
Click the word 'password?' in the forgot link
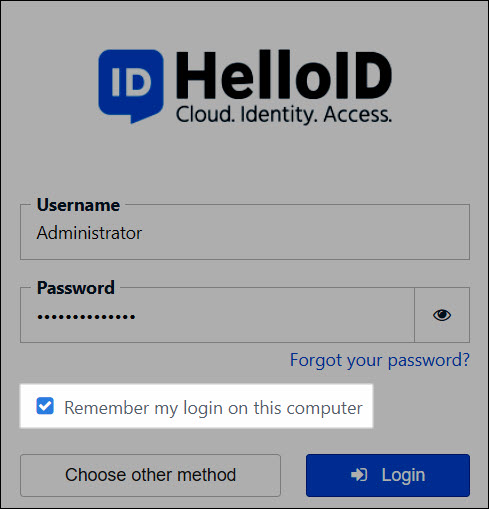click(x=429, y=360)
